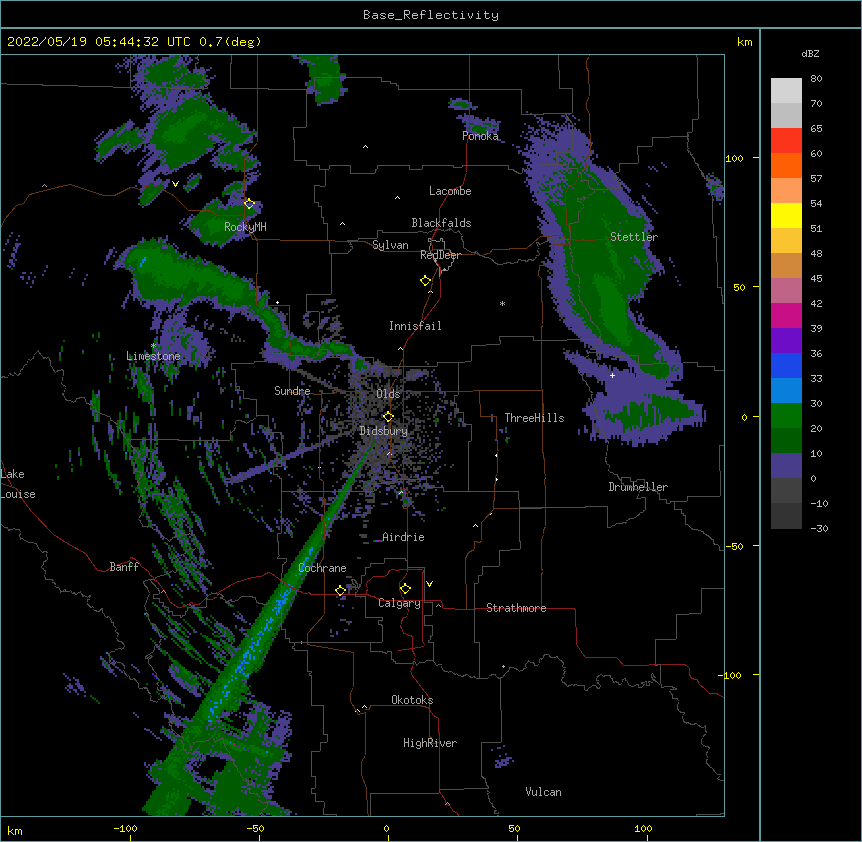The image size is (862, 842).
Task: Click the Ponoka city label
Action: pos(480,136)
